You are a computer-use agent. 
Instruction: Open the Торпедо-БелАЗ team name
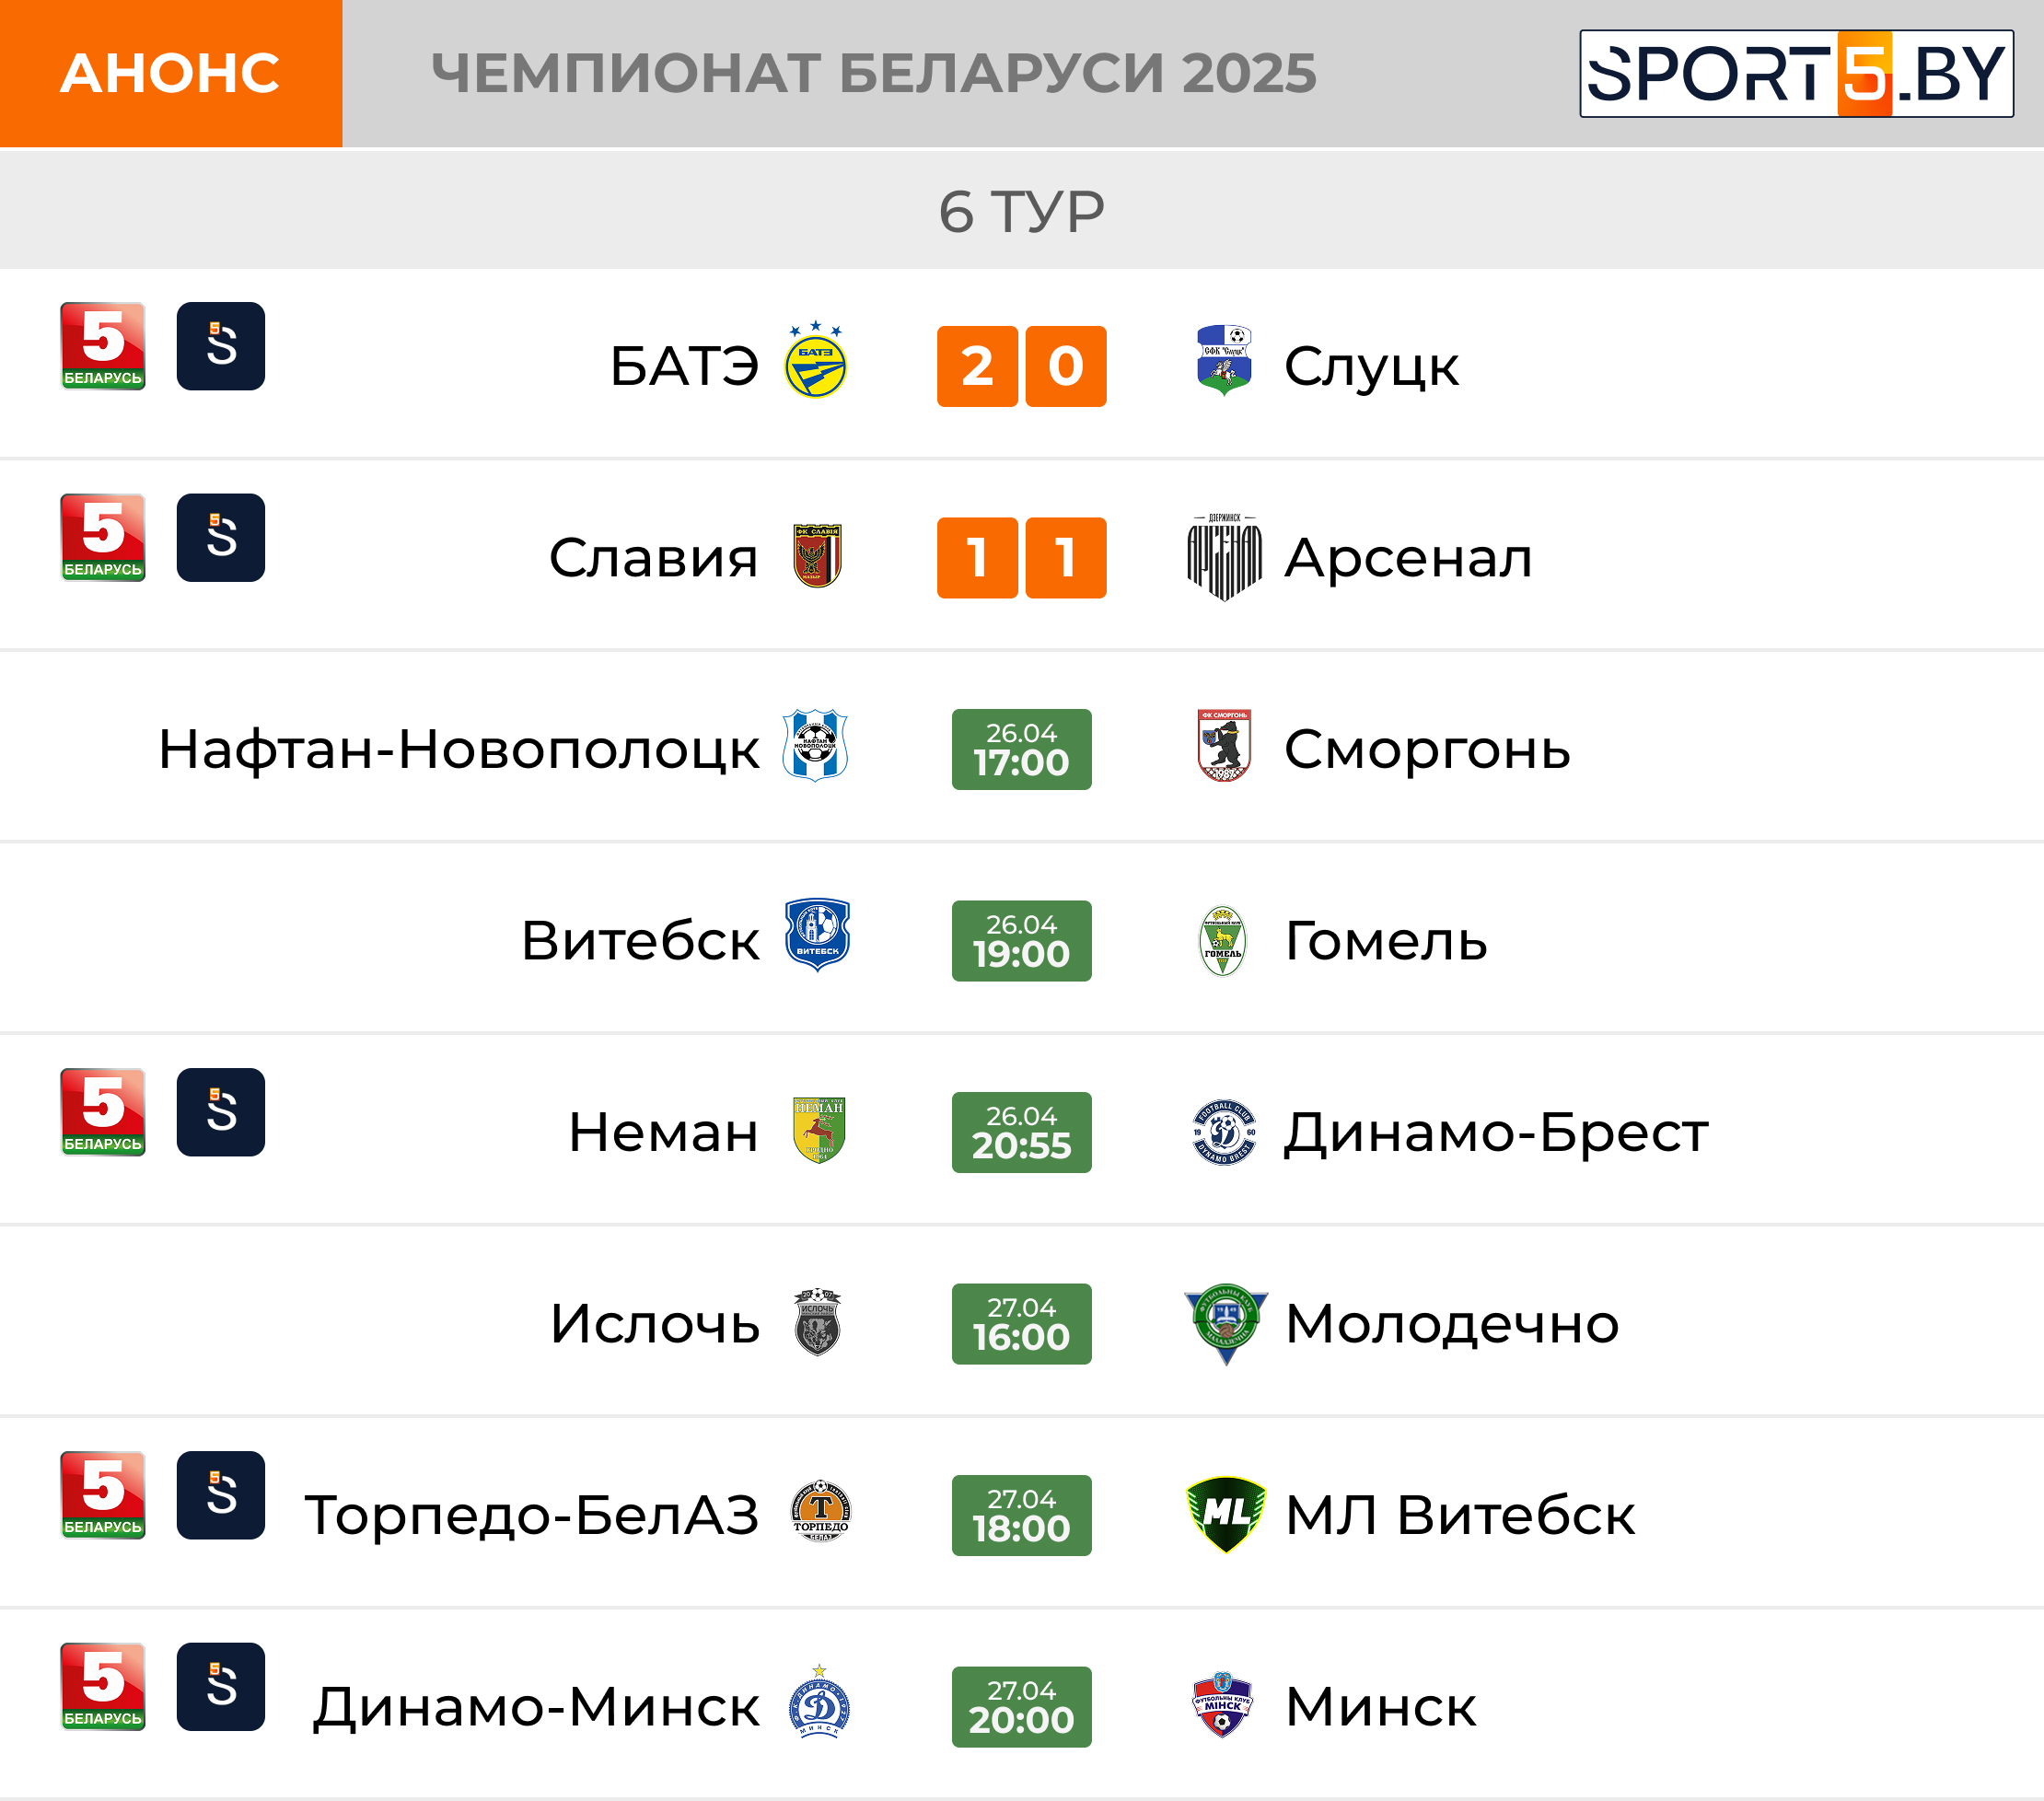(x=532, y=1515)
